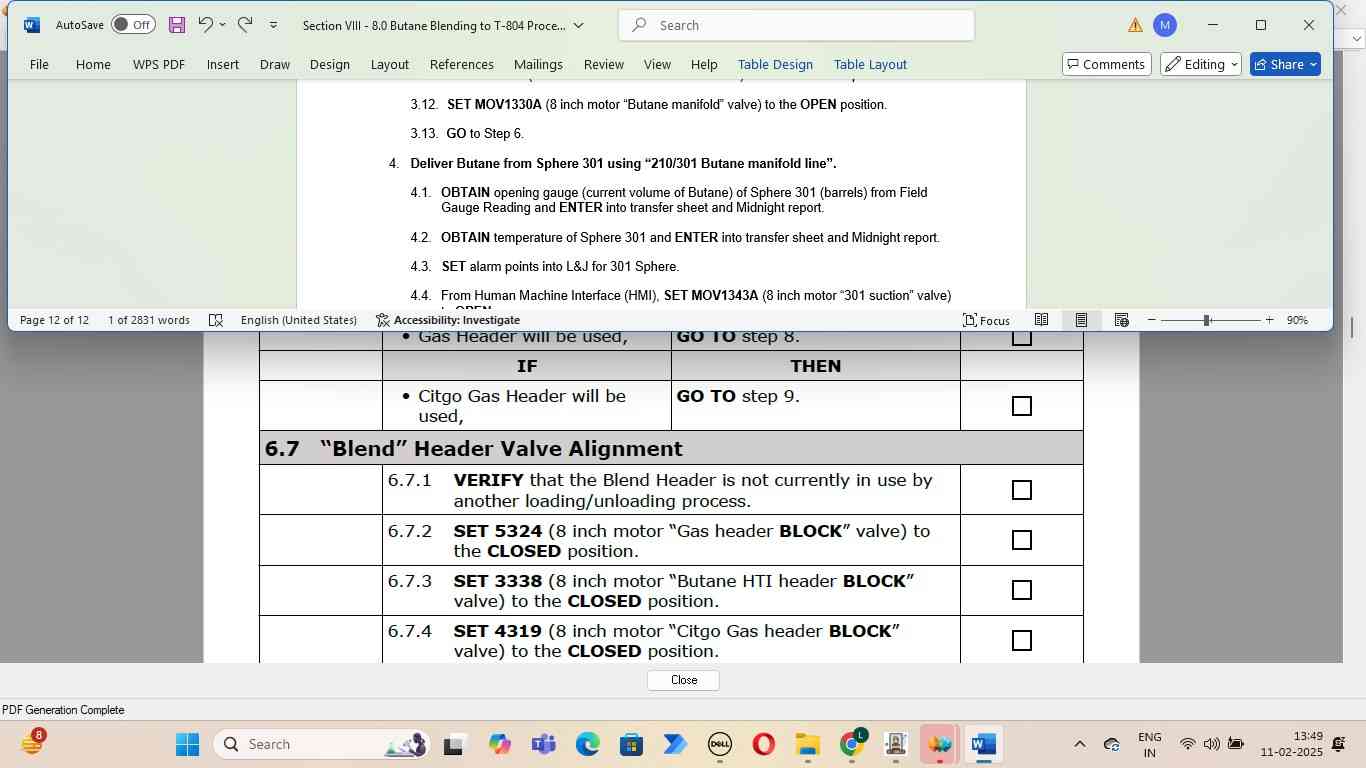Click the Close button below the PDF
The height and width of the screenshot is (768, 1366).
point(683,680)
